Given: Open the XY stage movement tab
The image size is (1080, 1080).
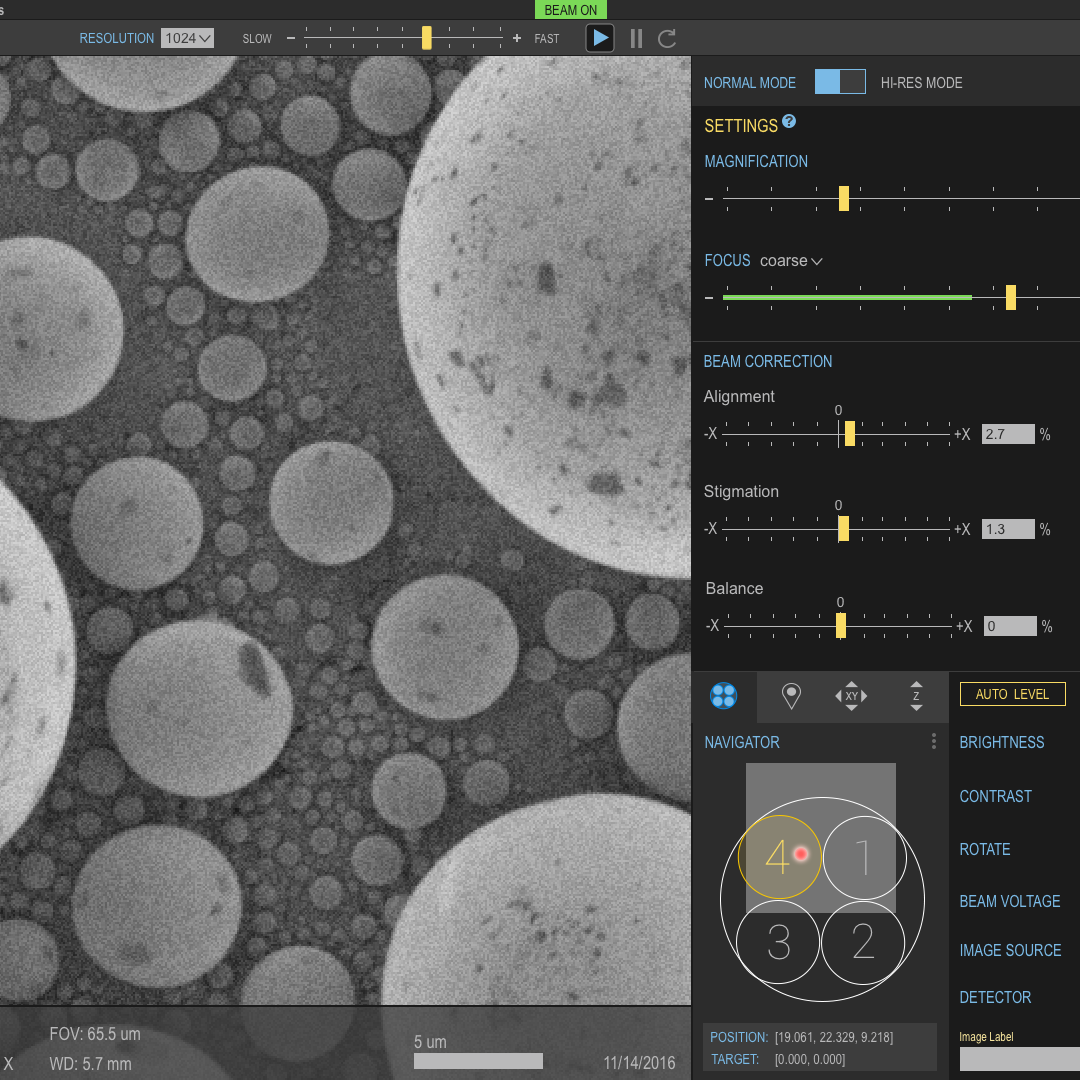Looking at the screenshot, I should [x=851, y=696].
